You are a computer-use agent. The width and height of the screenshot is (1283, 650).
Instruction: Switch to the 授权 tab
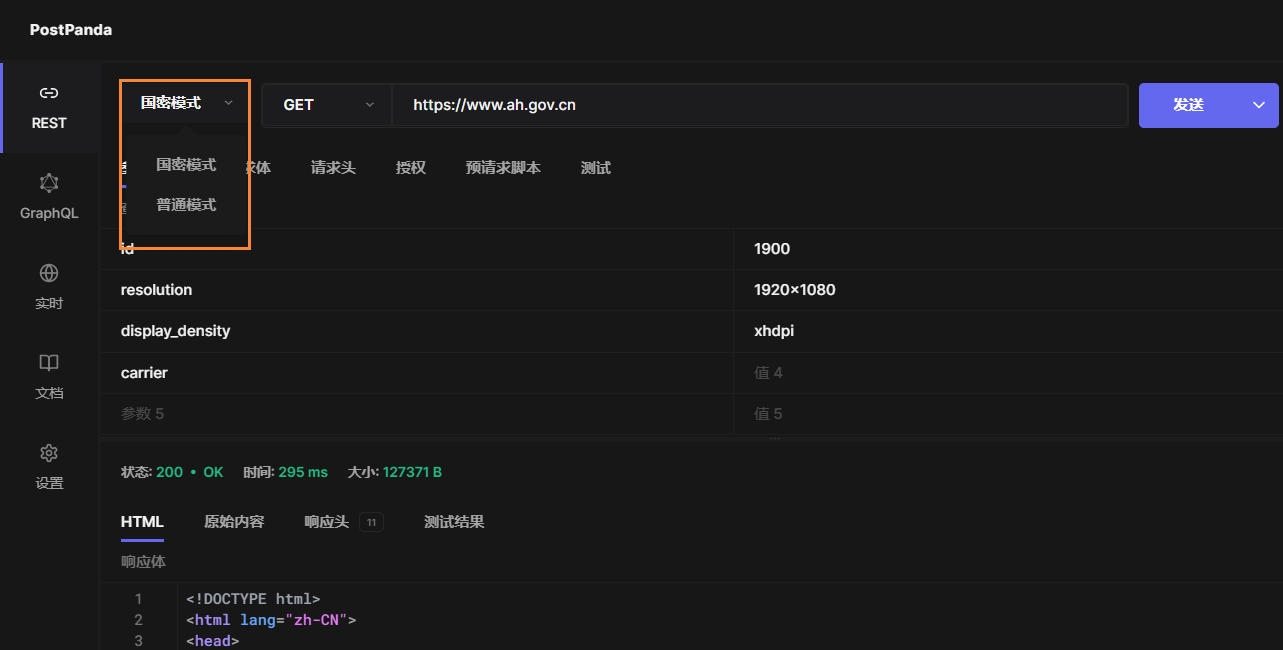click(410, 168)
